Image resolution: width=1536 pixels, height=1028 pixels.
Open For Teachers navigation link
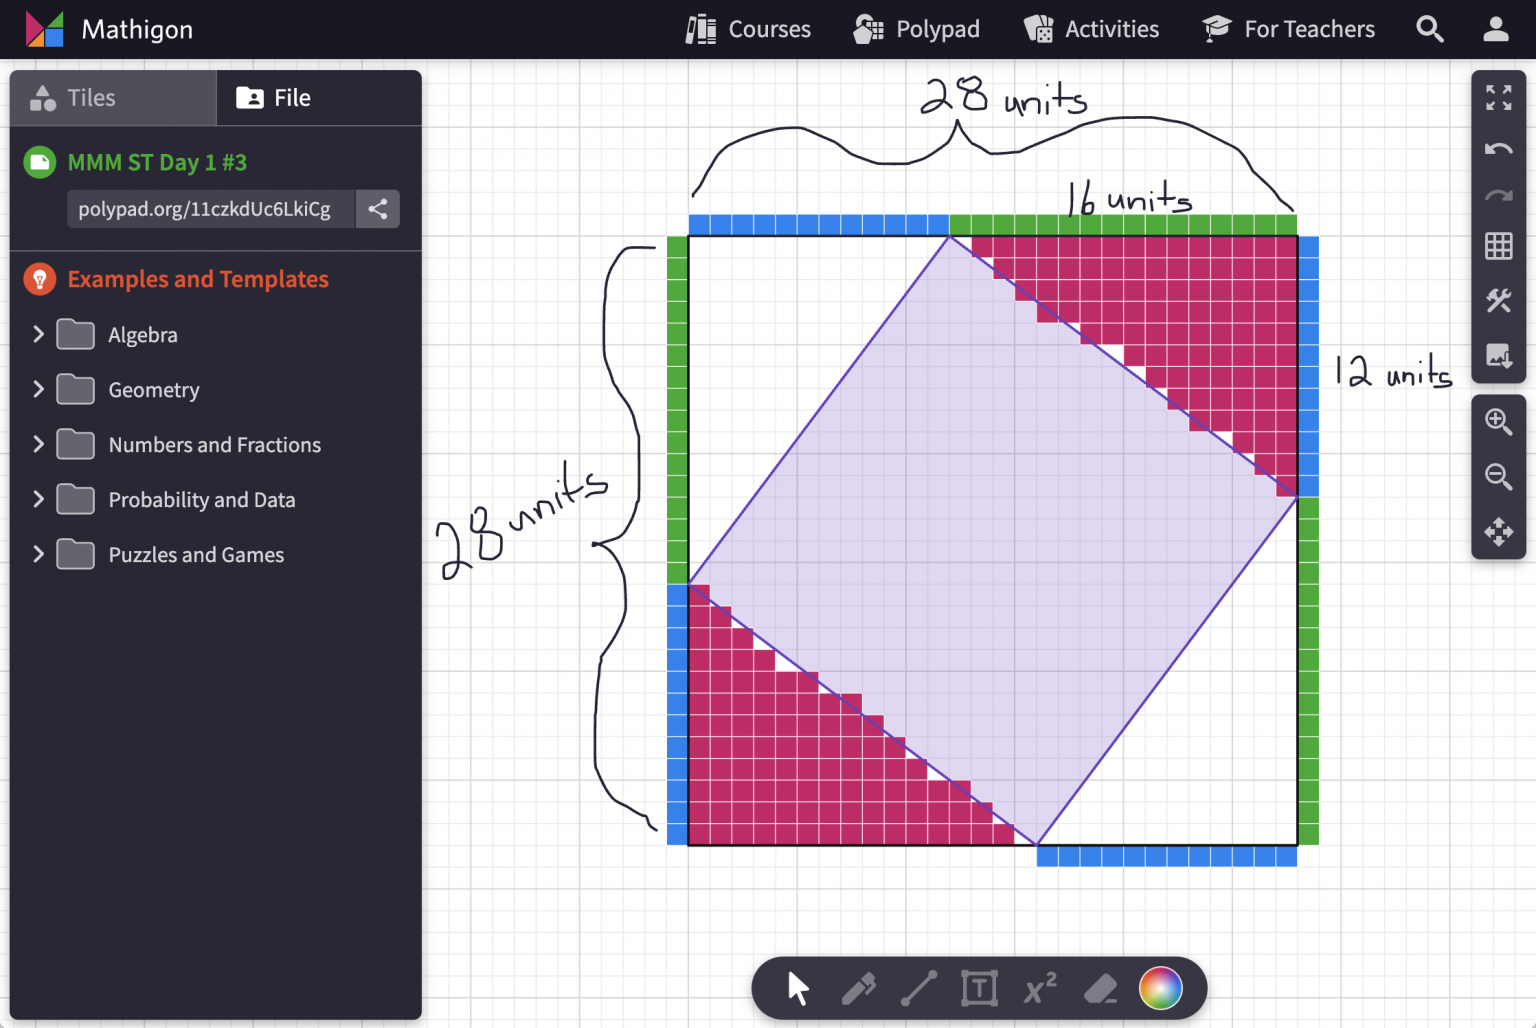click(1288, 29)
